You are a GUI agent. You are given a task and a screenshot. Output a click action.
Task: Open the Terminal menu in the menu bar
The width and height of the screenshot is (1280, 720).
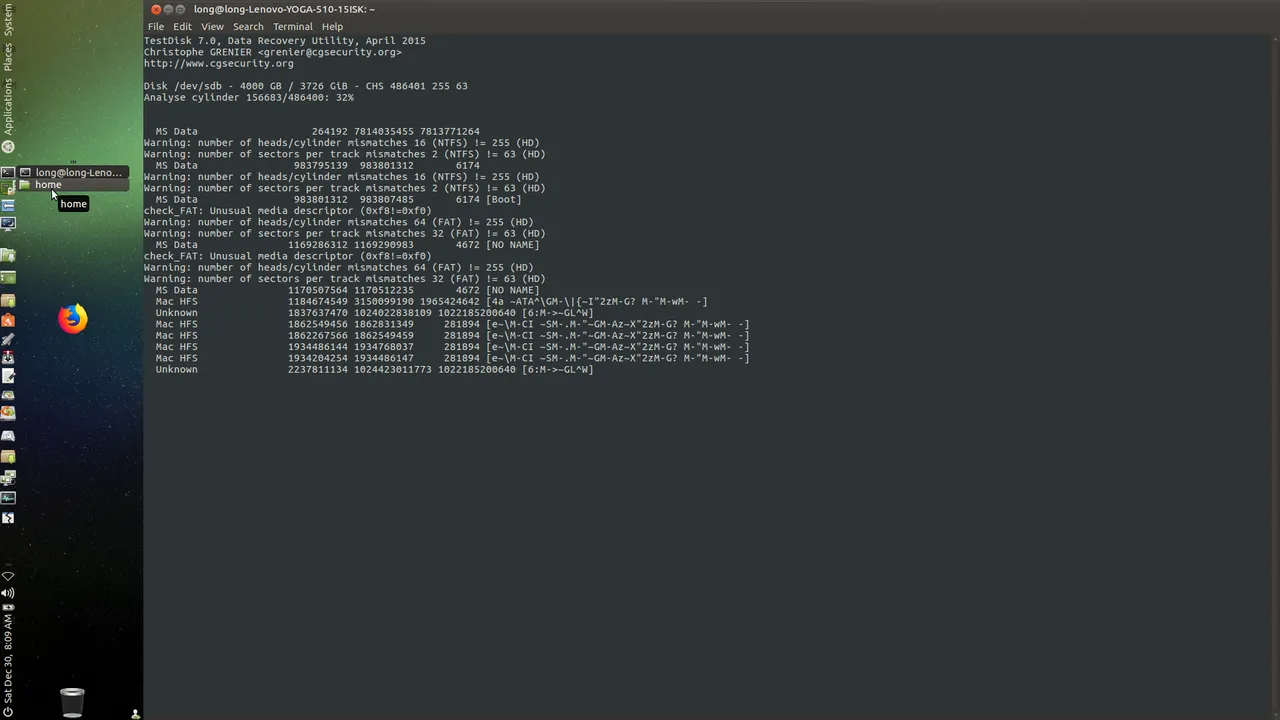pos(293,27)
